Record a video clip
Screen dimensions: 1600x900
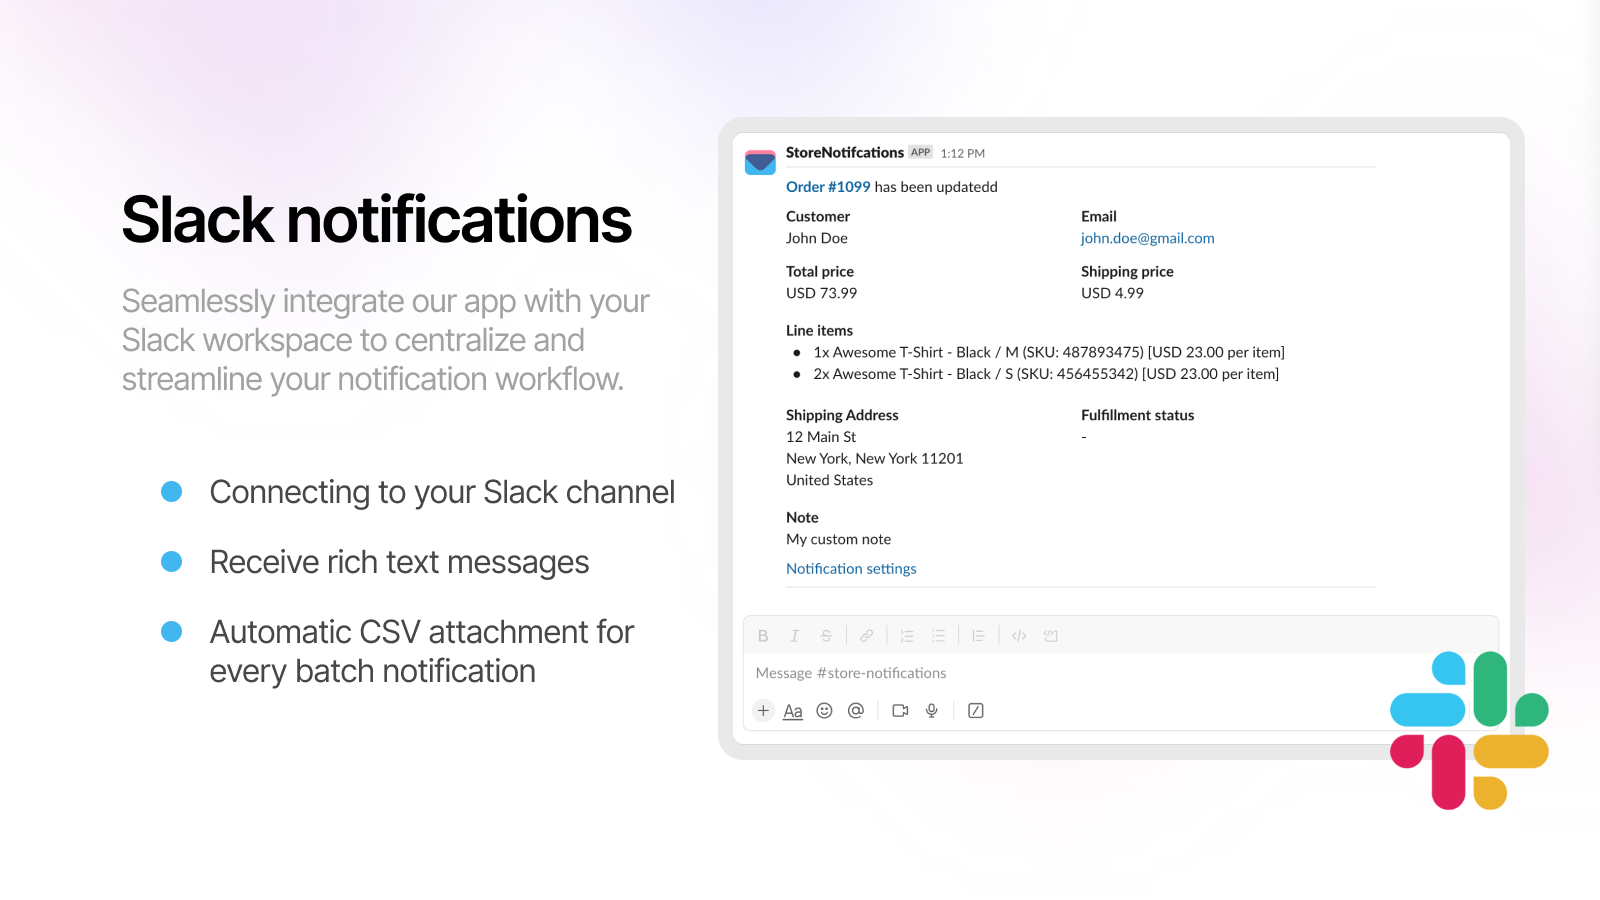pos(900,711)
